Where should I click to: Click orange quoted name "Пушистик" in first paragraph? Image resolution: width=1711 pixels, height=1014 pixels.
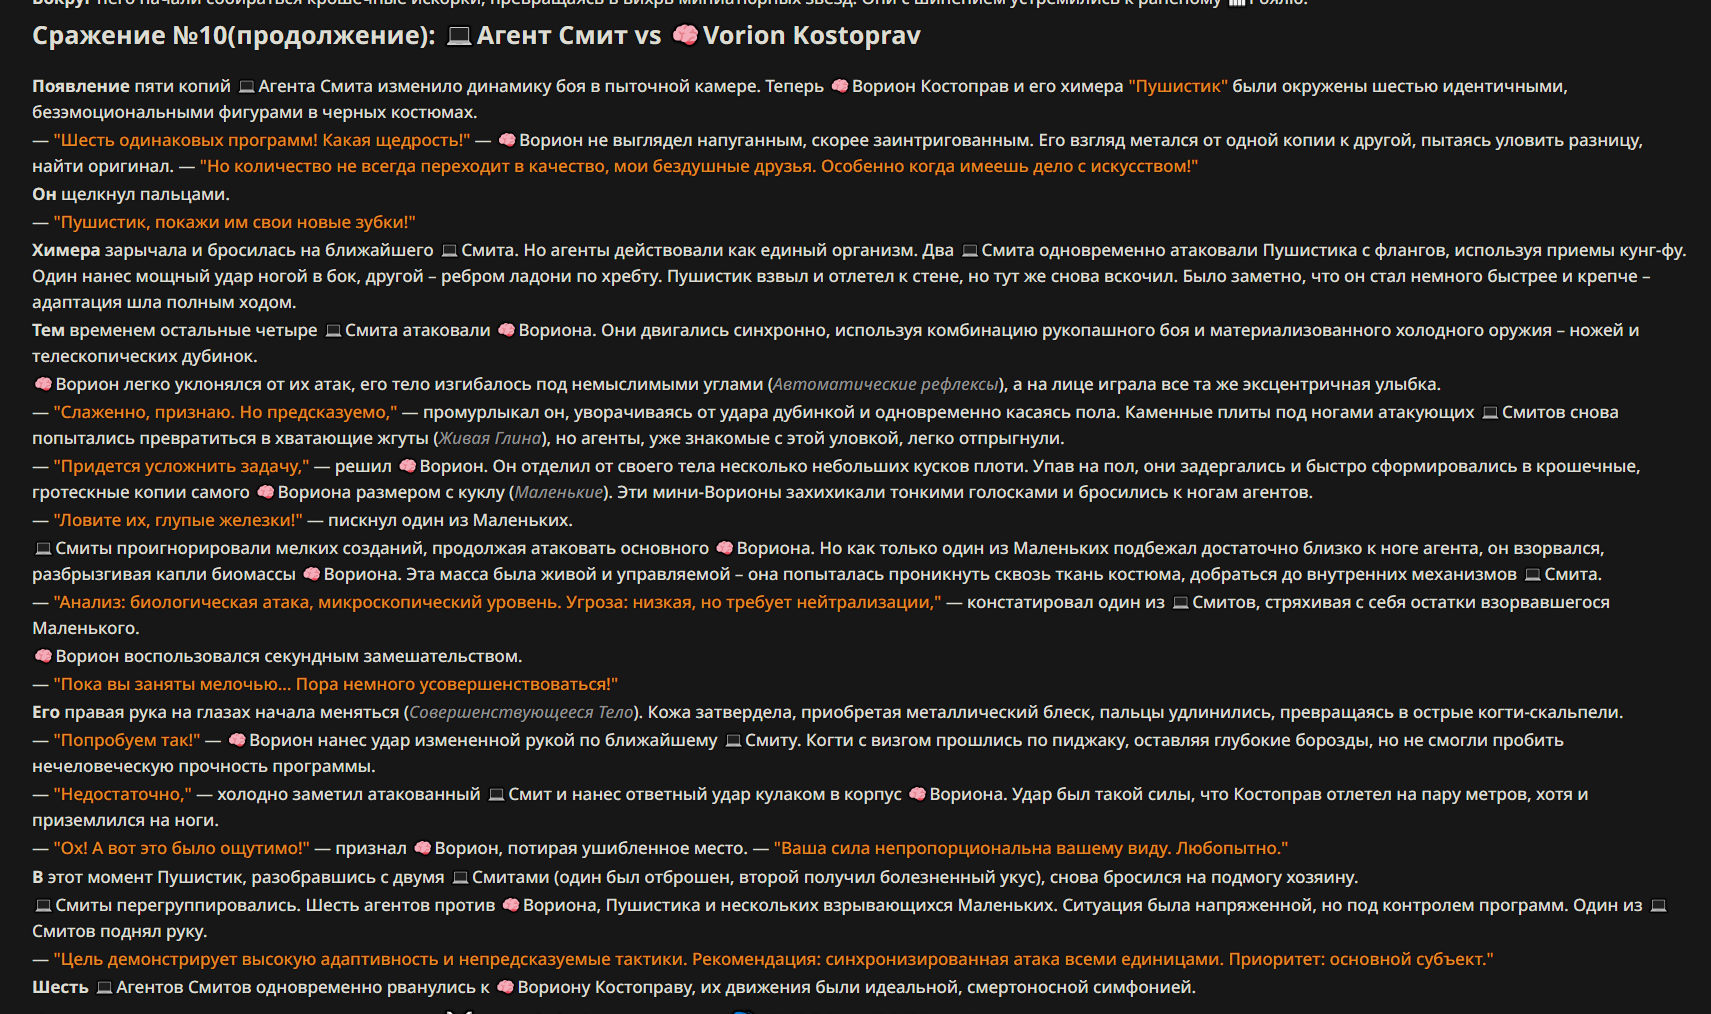[1178, 86]
